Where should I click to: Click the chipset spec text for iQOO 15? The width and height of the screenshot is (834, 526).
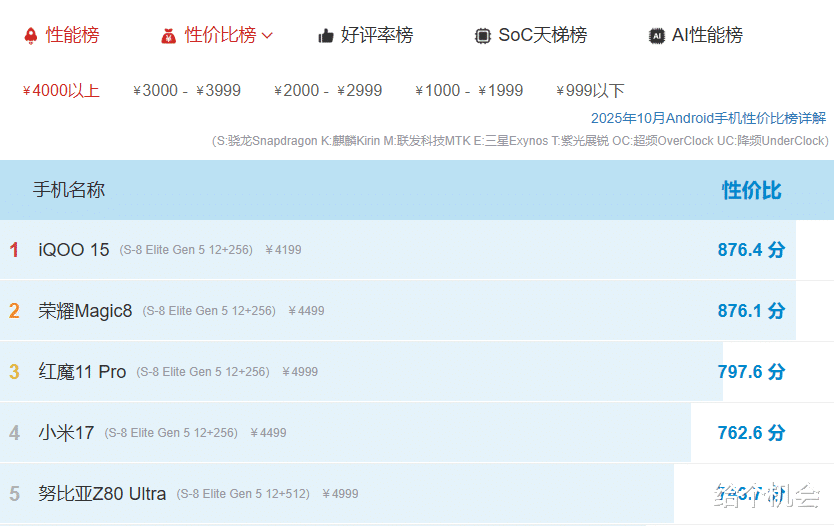[x=186, y=250]
